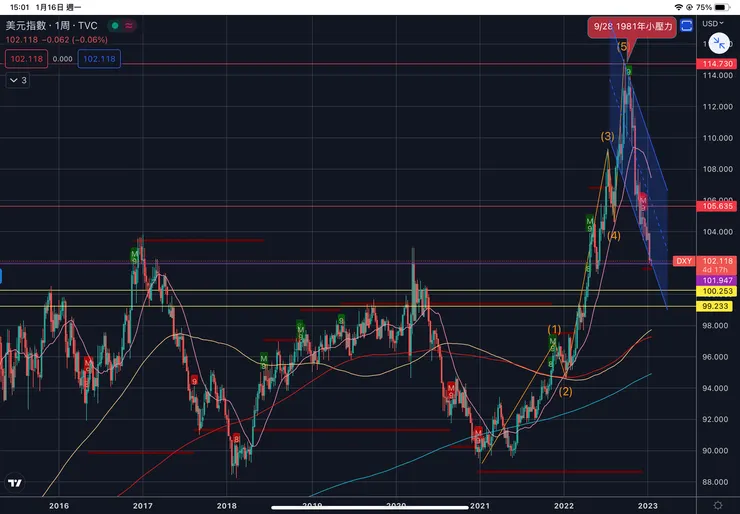Screen dimensions: 740x514
Task: Click the 112.000 price axis value
Action: click(x=718, y=107)
